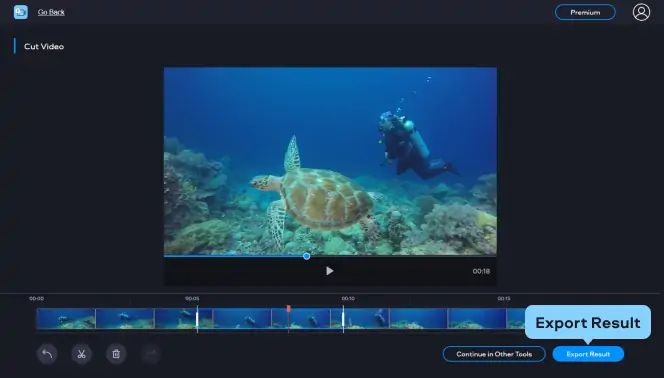Open the user account profile icon

pos(641,12)
